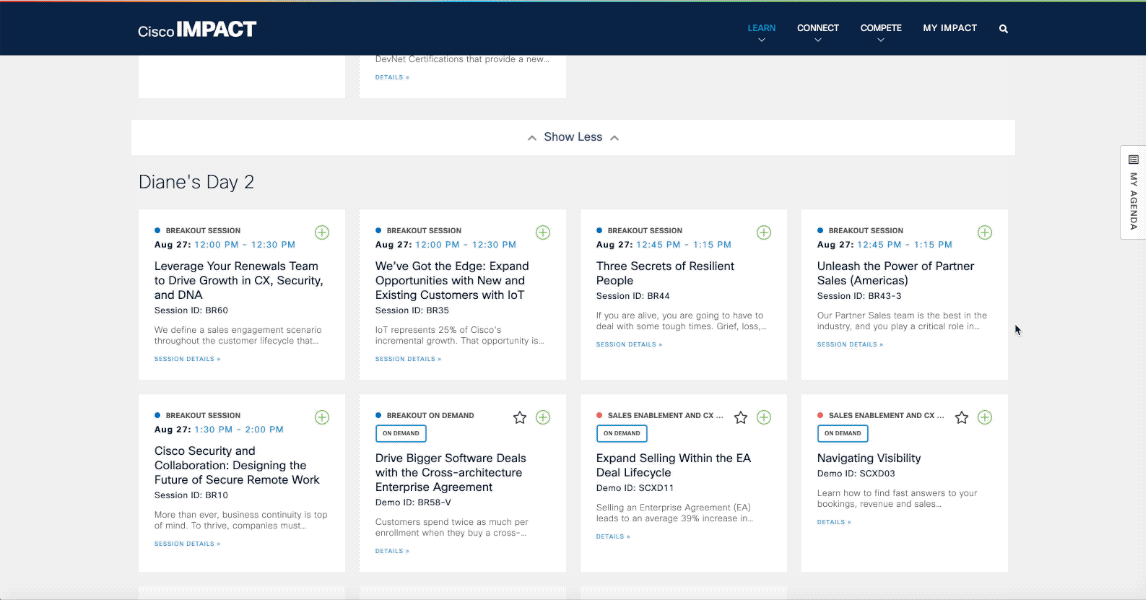Screen dimensions: 1146x600
Task: Open the My Agenda side panel
Action: click(x=1133, y=192)
